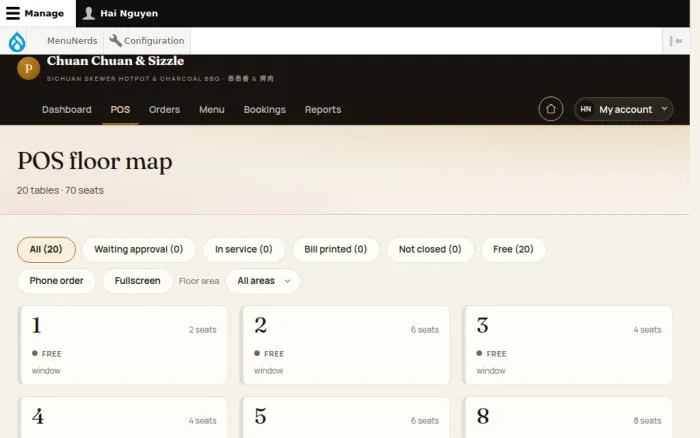Filter by Waiting approval (0)
700x438 pixels.
tap(139, 249)
